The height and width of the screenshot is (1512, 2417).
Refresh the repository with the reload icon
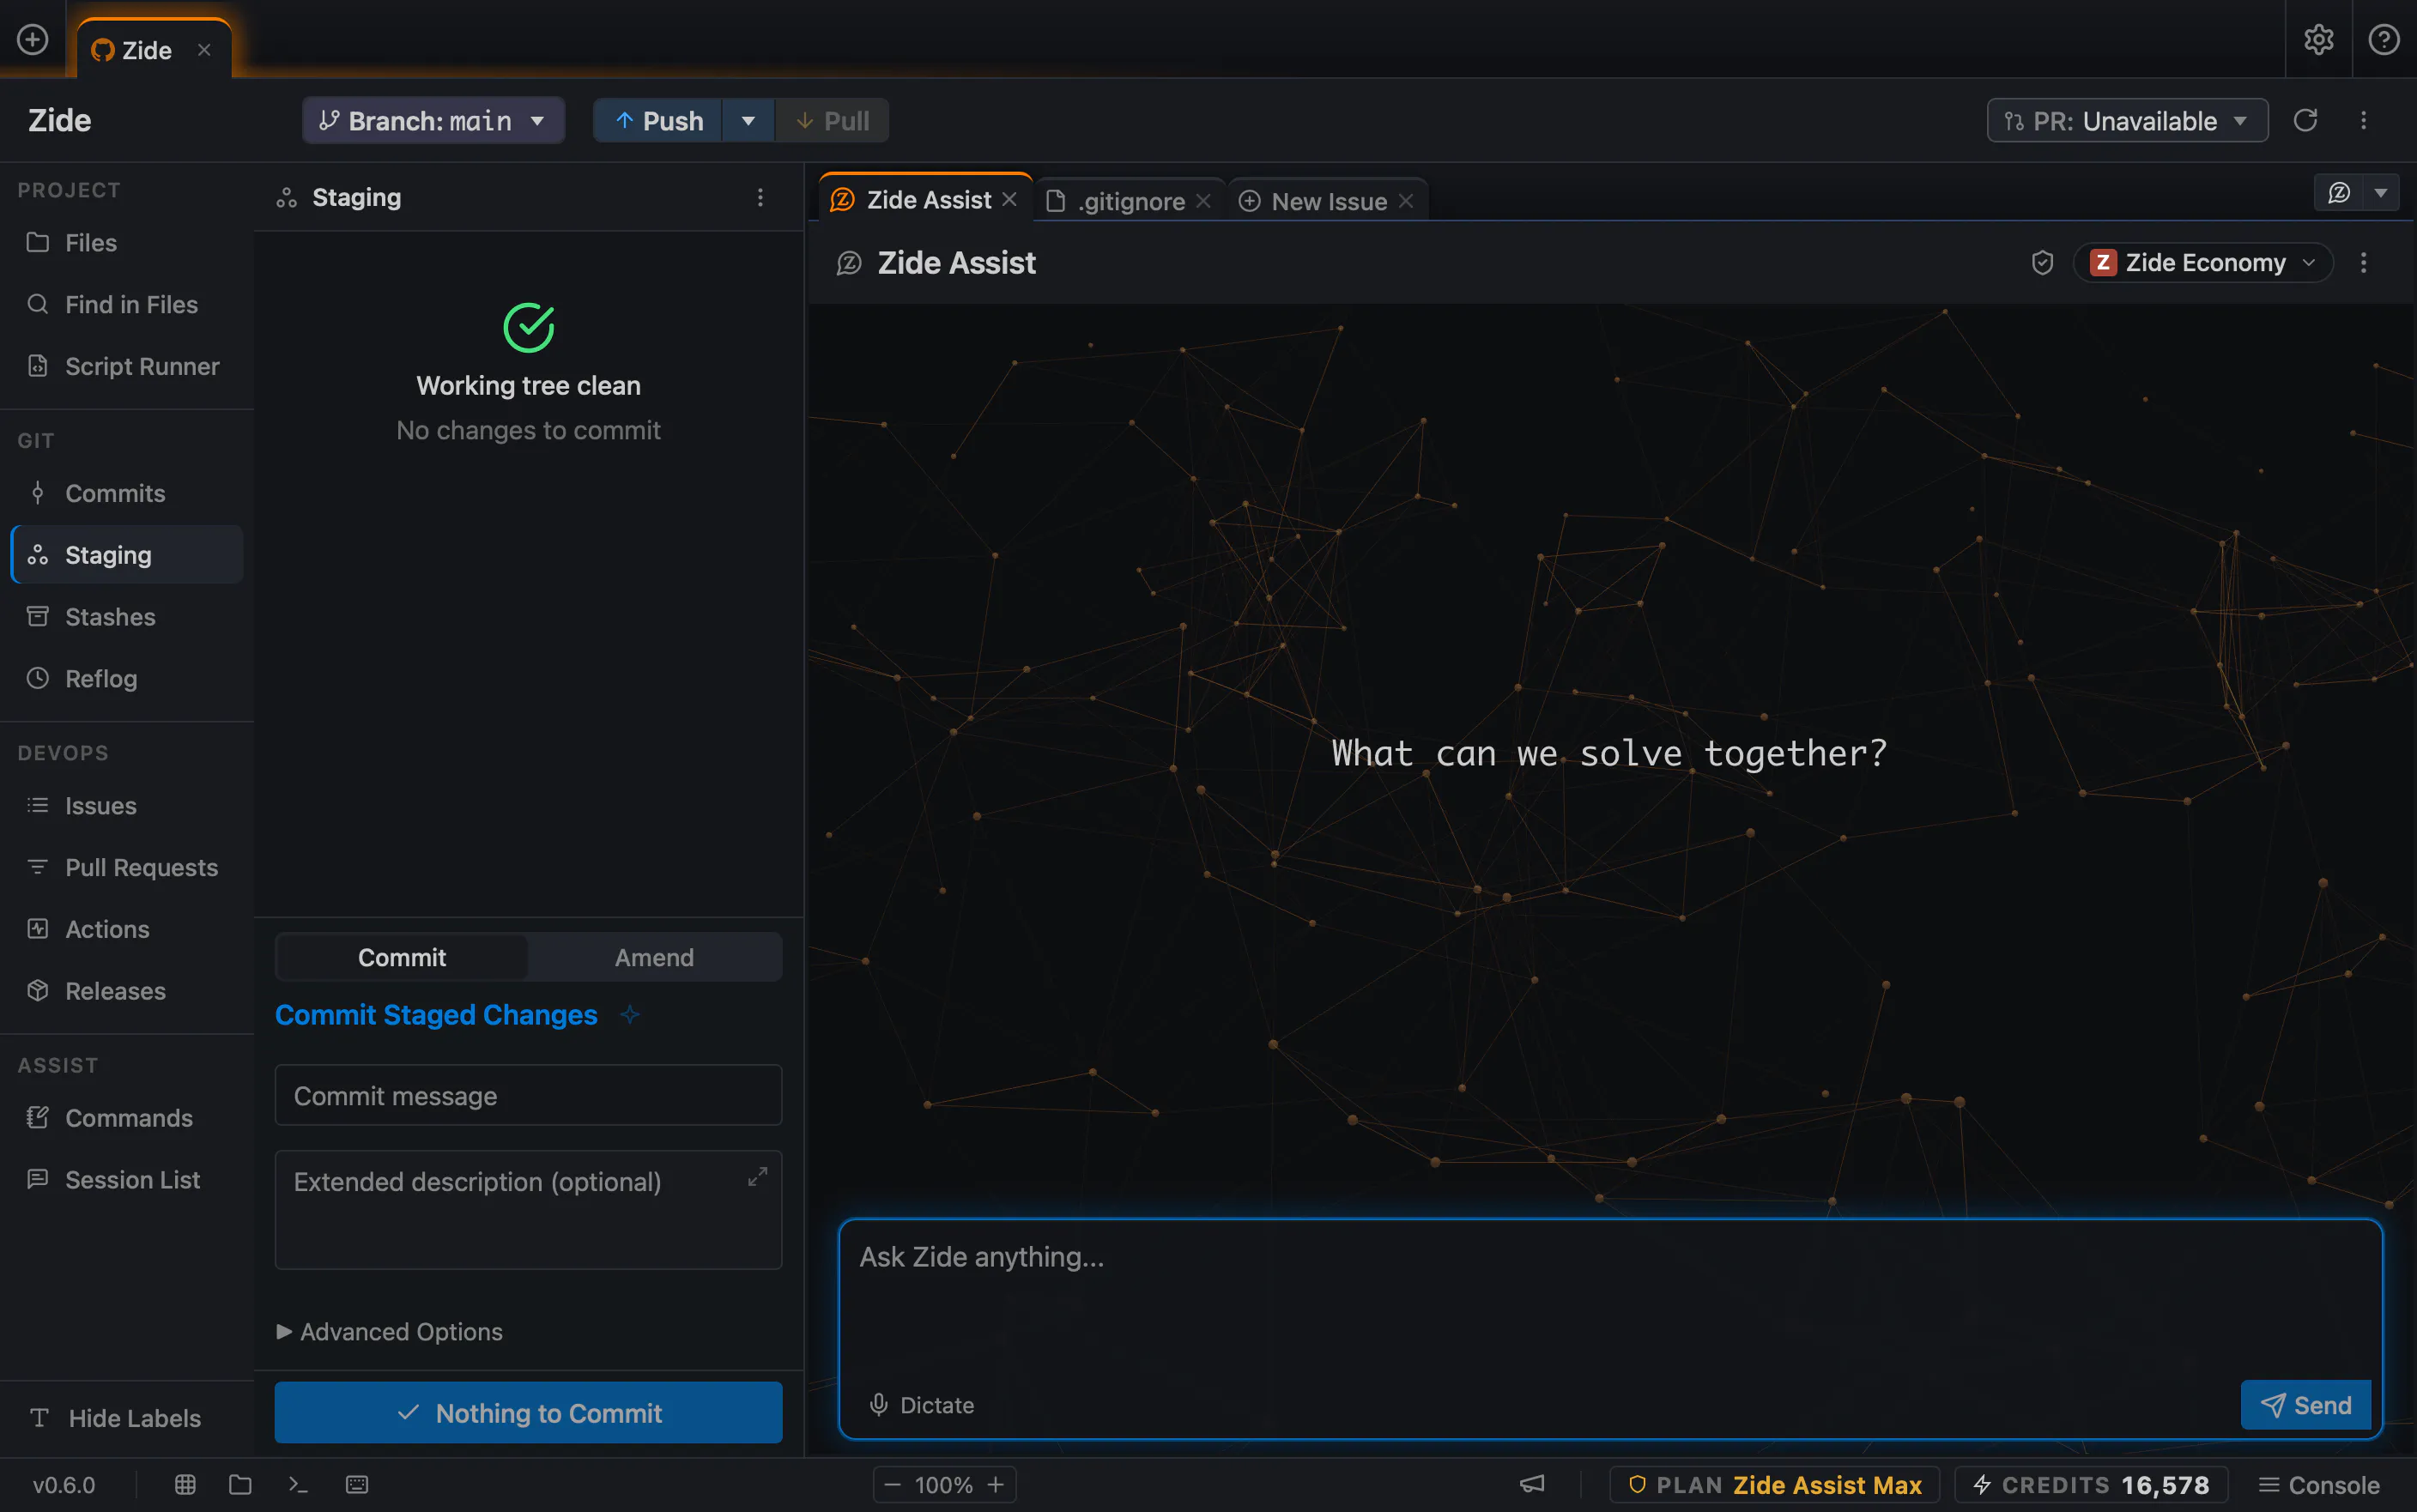click(x=2305, y=120)
